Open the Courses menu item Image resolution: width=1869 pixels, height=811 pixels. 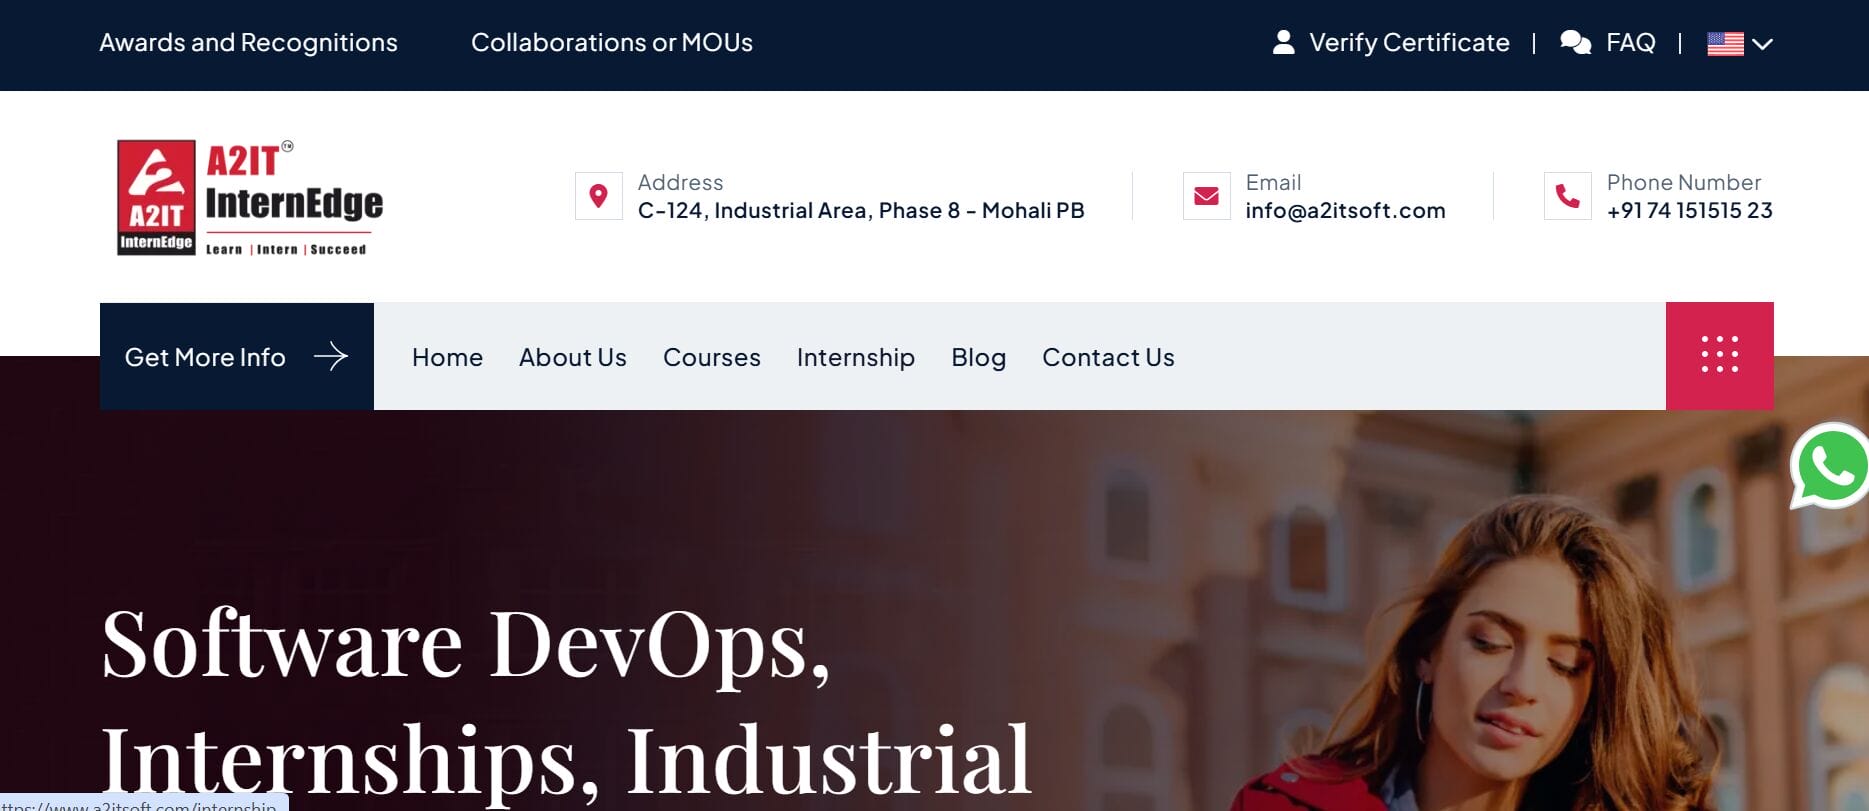coord(711,357)
